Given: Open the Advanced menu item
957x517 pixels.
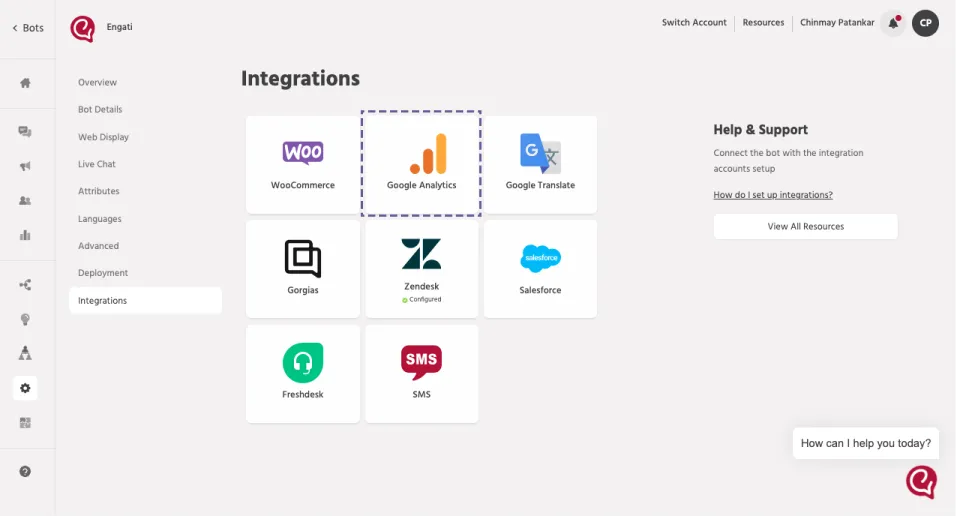Looking at the screenshot, I should (x=98, y=246).
